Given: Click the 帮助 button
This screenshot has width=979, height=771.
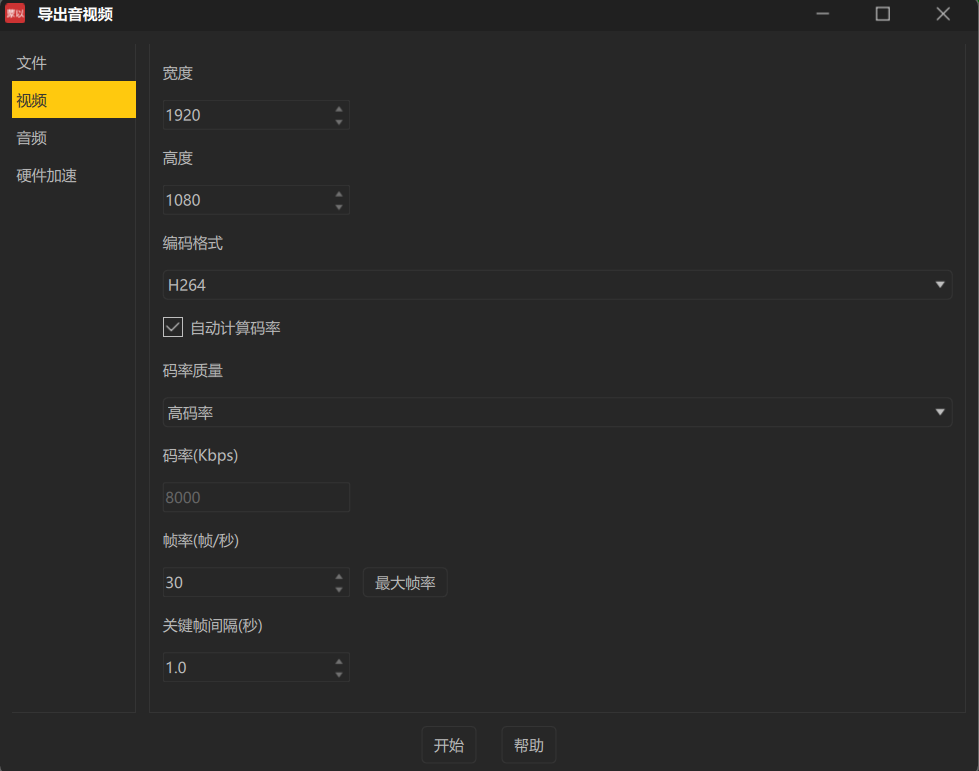Looking at the screenshot, I should pyautogui.click(x=529, y=745).
